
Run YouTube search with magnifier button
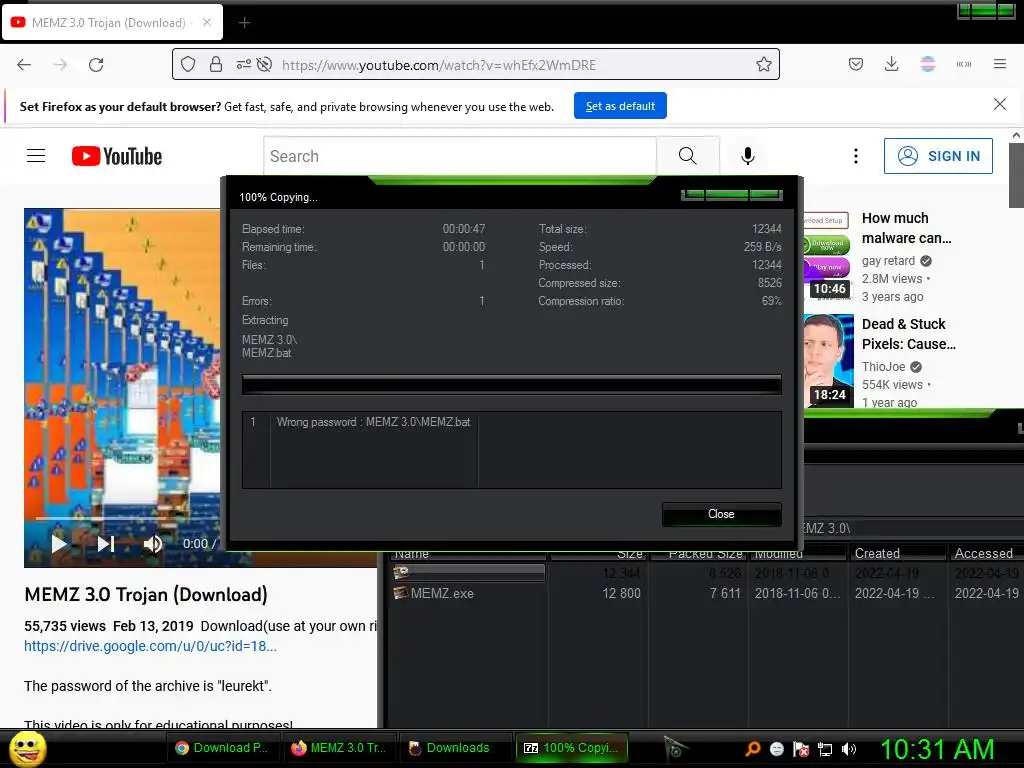(688, 155)
